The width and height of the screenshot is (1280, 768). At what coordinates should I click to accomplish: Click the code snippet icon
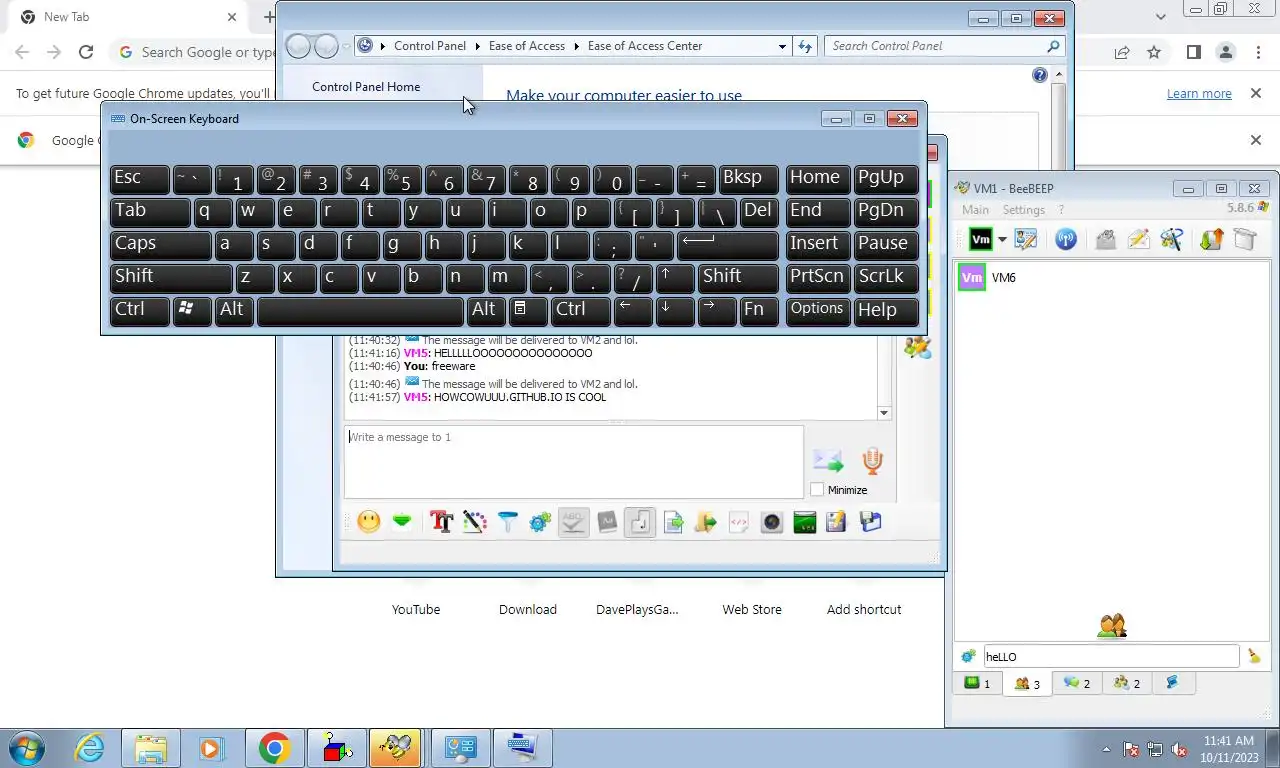739,522
